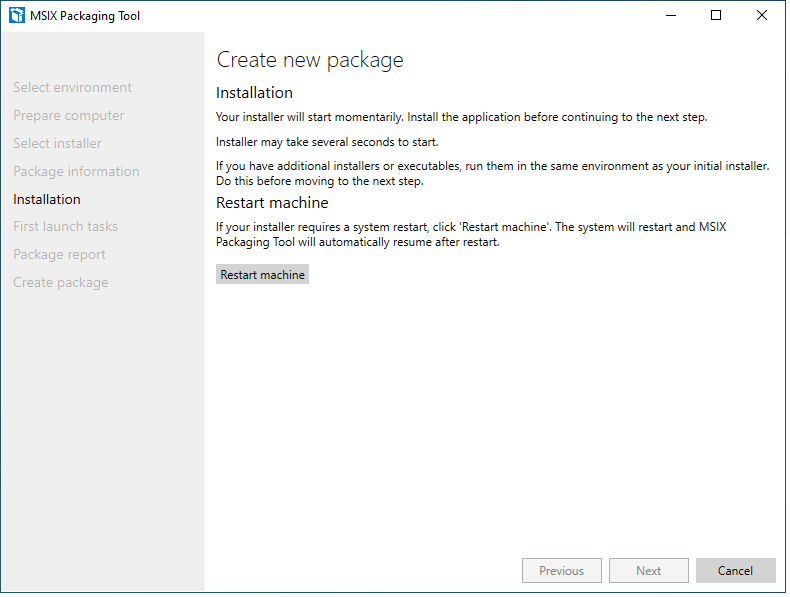Maximize the MSIX Packaging Tool window
The width and height of the screenshot is (790, 597).
click(x=718, y=16)
